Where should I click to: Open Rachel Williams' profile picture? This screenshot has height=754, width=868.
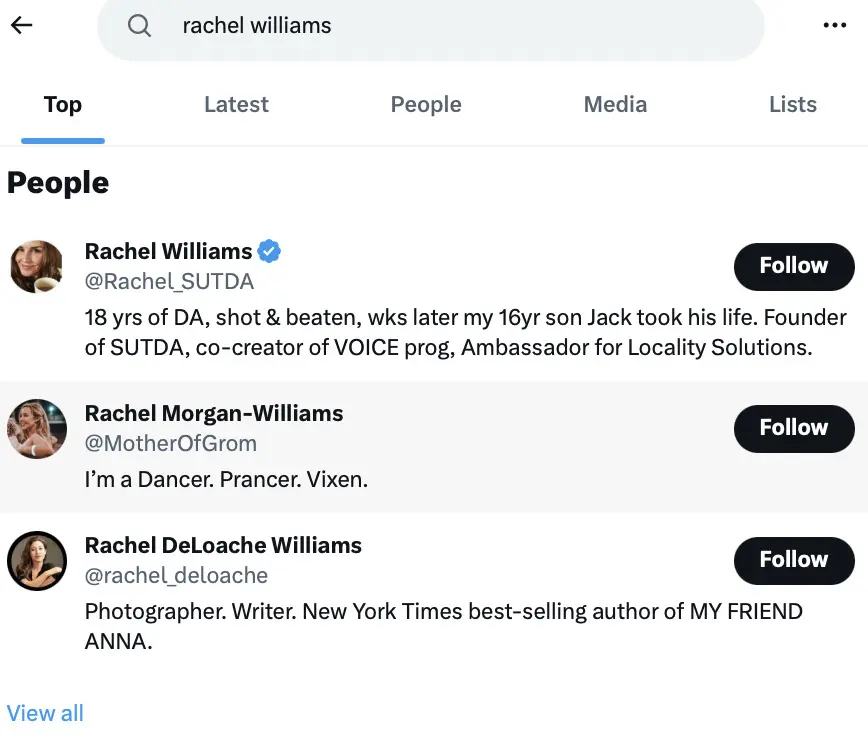tap(37, 267)
